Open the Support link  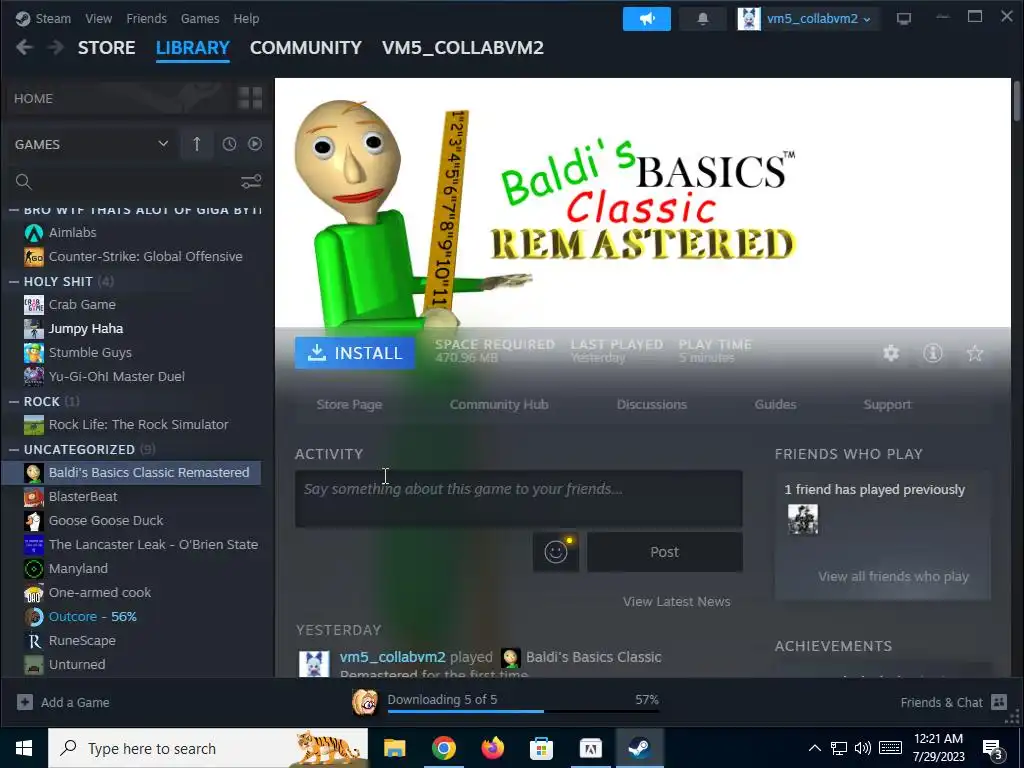point(887,405)
